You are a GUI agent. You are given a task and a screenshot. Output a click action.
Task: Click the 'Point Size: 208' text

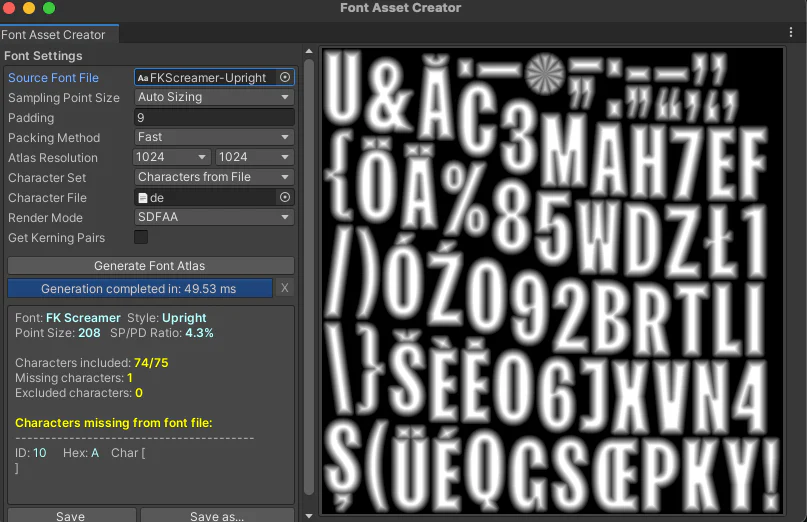(x=58, y=333)
